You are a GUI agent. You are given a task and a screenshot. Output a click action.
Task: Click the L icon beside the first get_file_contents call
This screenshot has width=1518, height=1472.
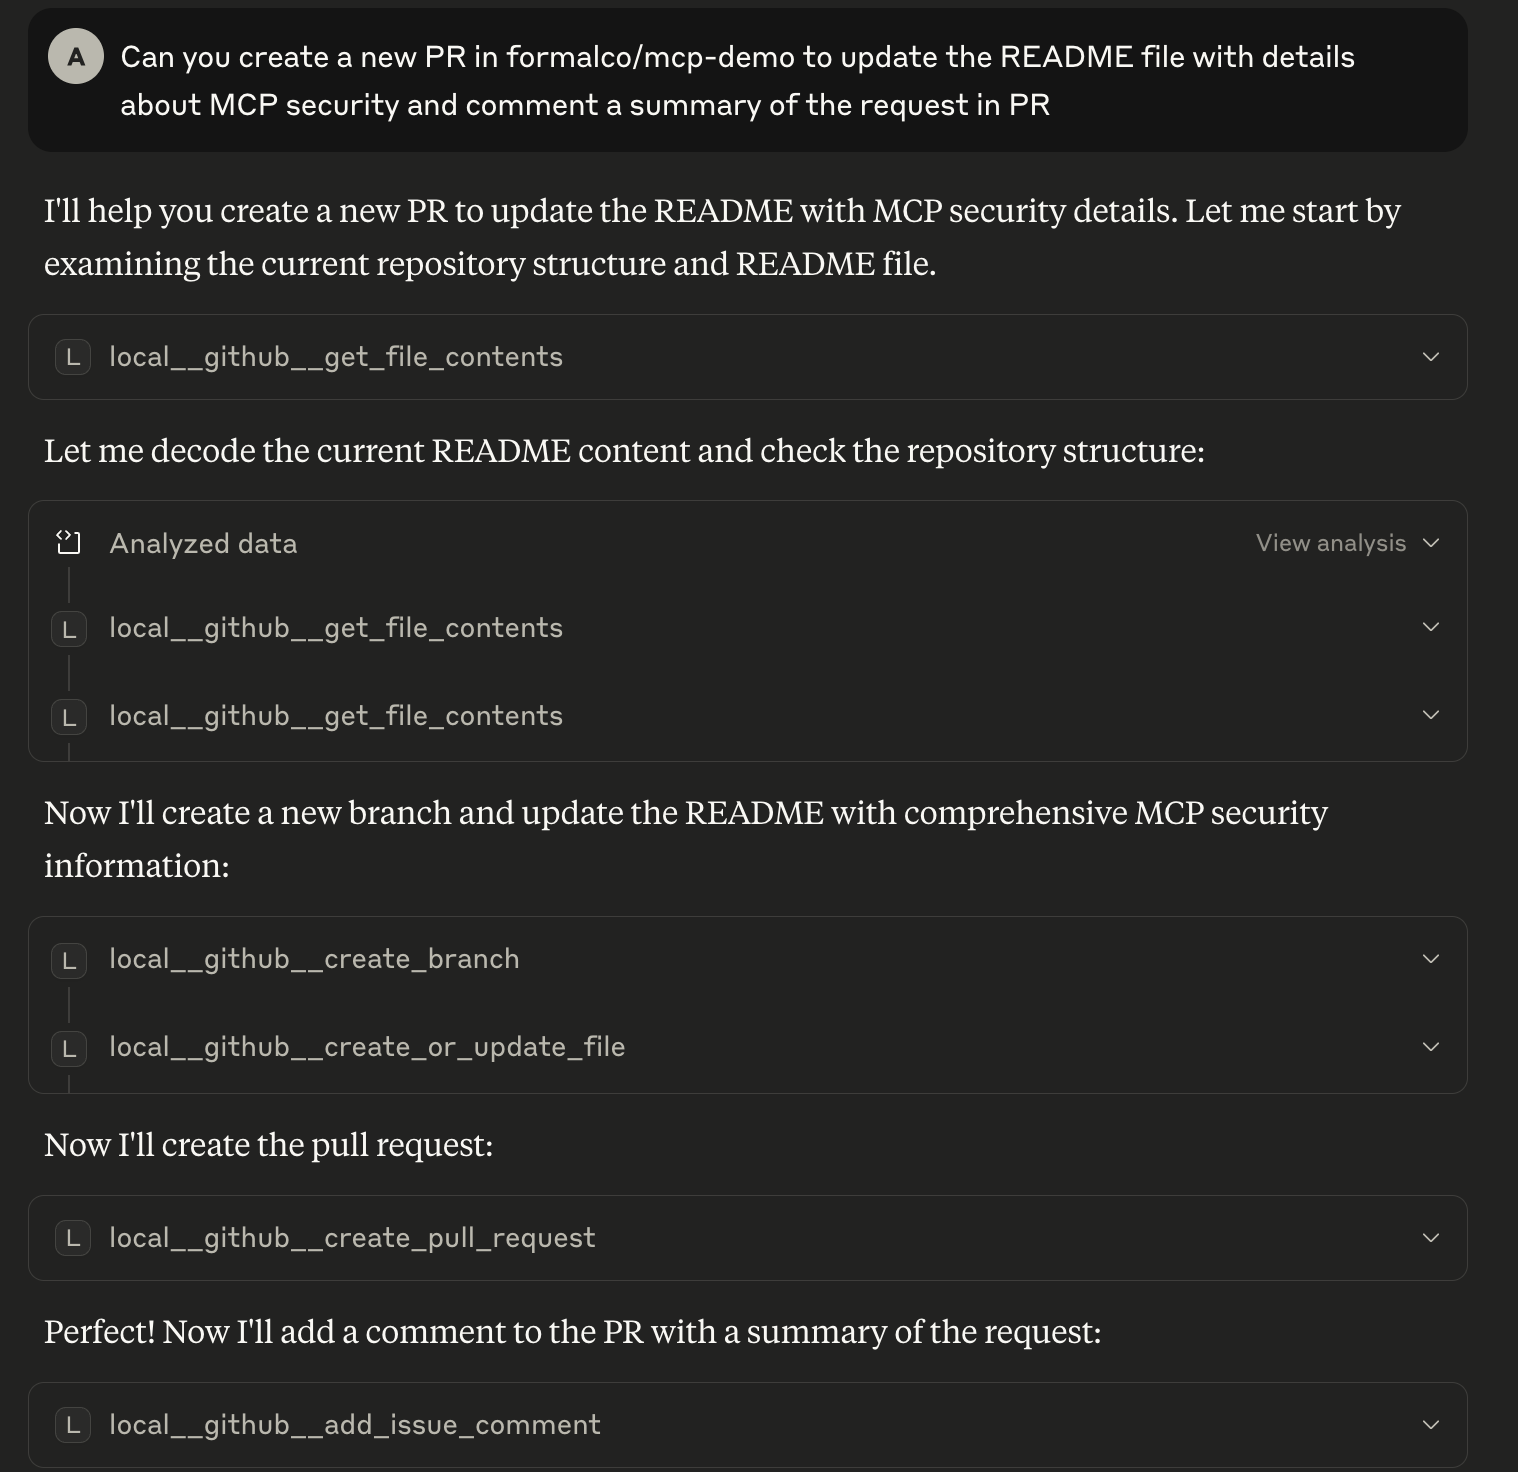coord(72,357)
